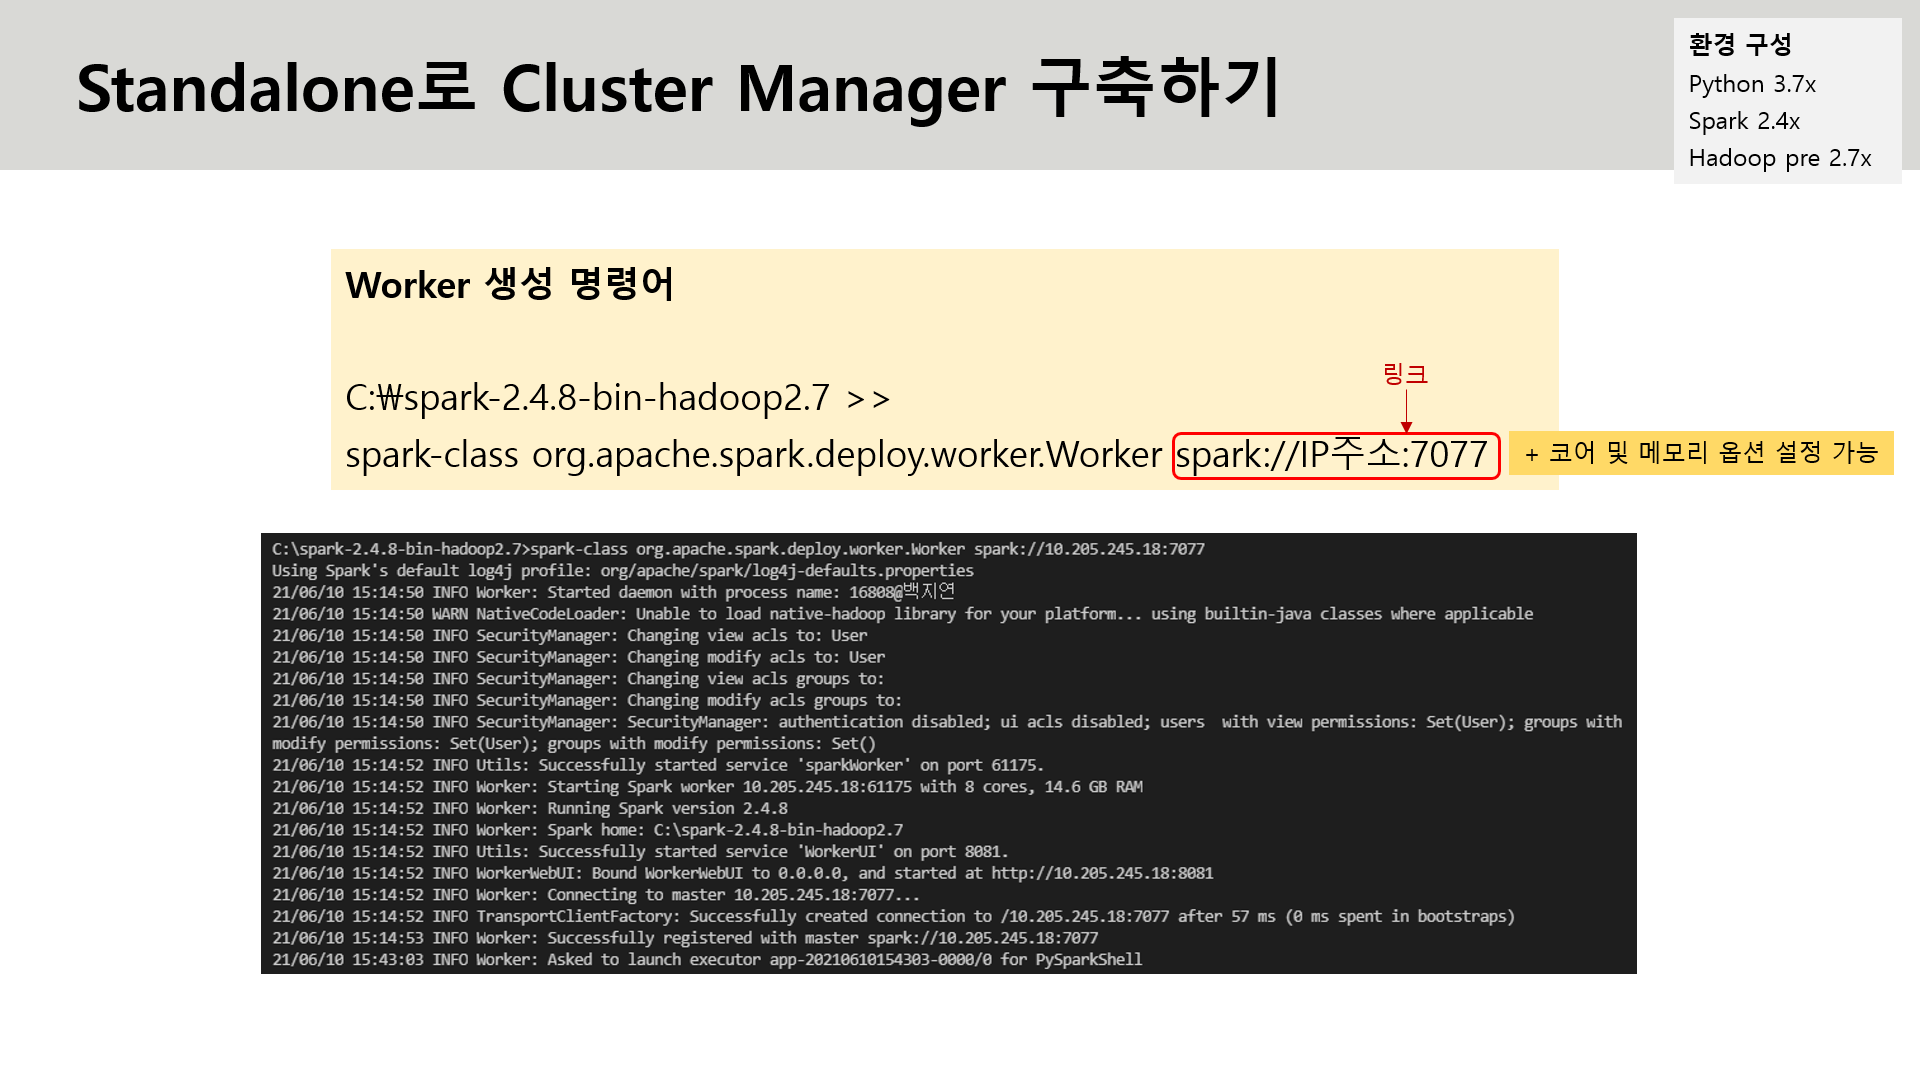Select the 'Spark 2.4x' text line
Screen dimensions: 1920x1080
click(1744, 121)
